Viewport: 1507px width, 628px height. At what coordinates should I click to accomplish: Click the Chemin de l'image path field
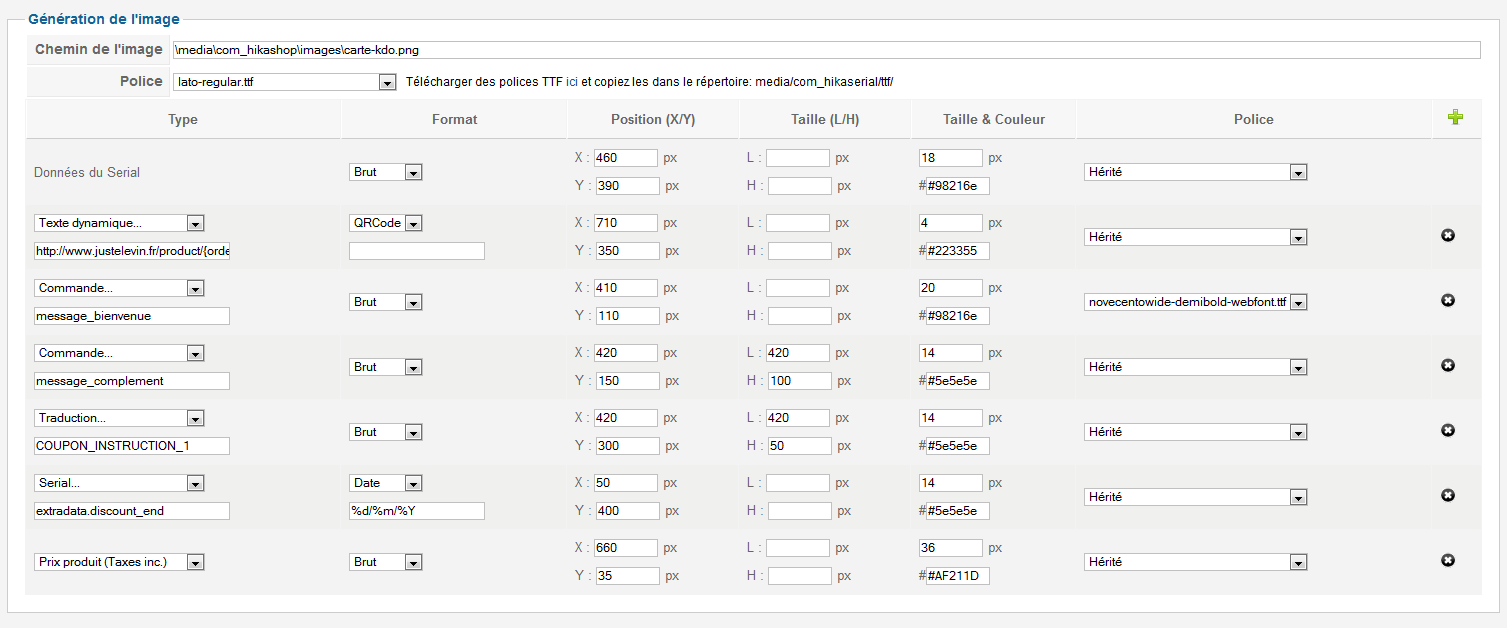pos(825,50)
